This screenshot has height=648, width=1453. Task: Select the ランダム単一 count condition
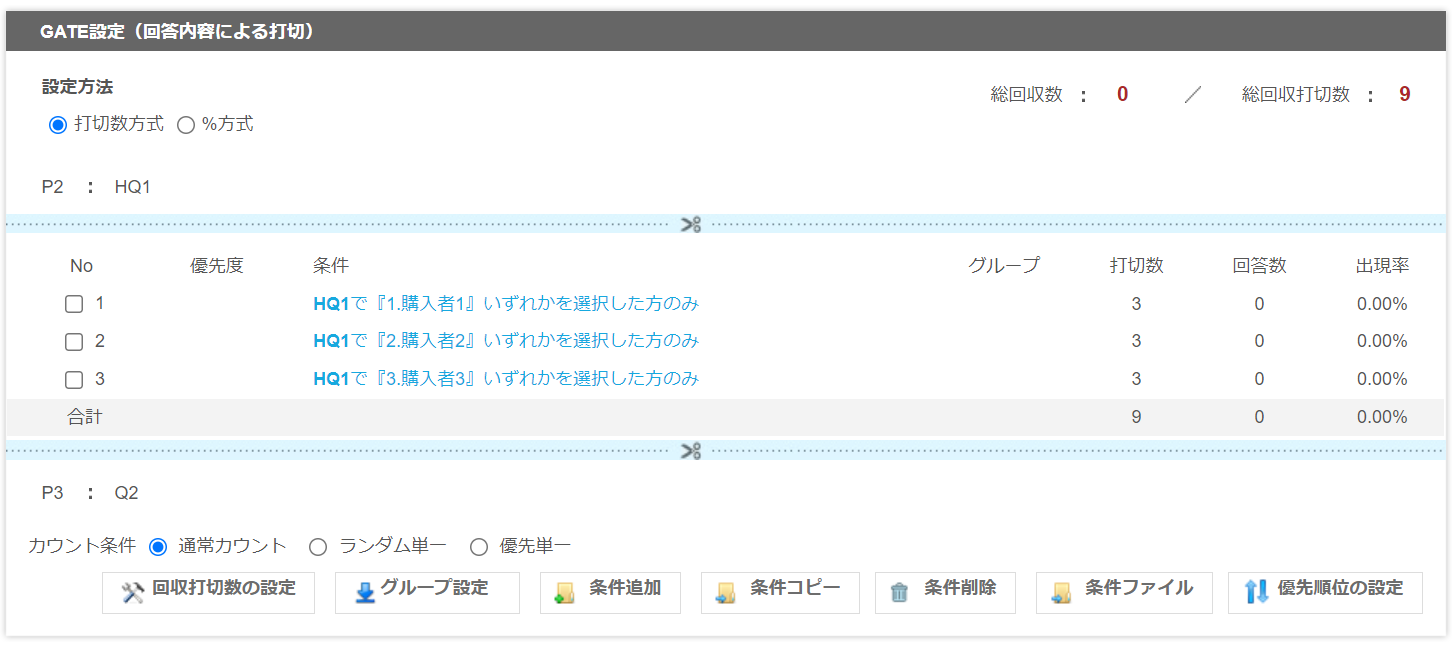click(x=318, y=547)
